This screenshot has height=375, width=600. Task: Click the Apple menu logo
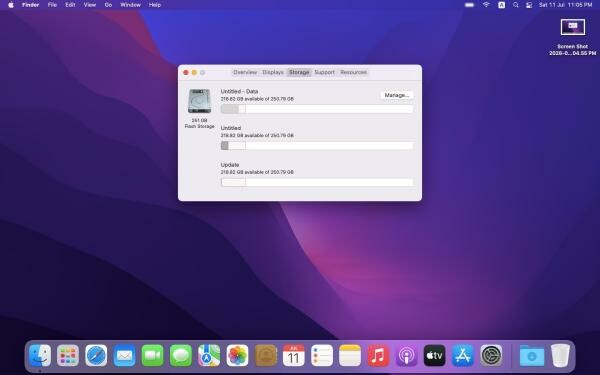coord(11,5)
